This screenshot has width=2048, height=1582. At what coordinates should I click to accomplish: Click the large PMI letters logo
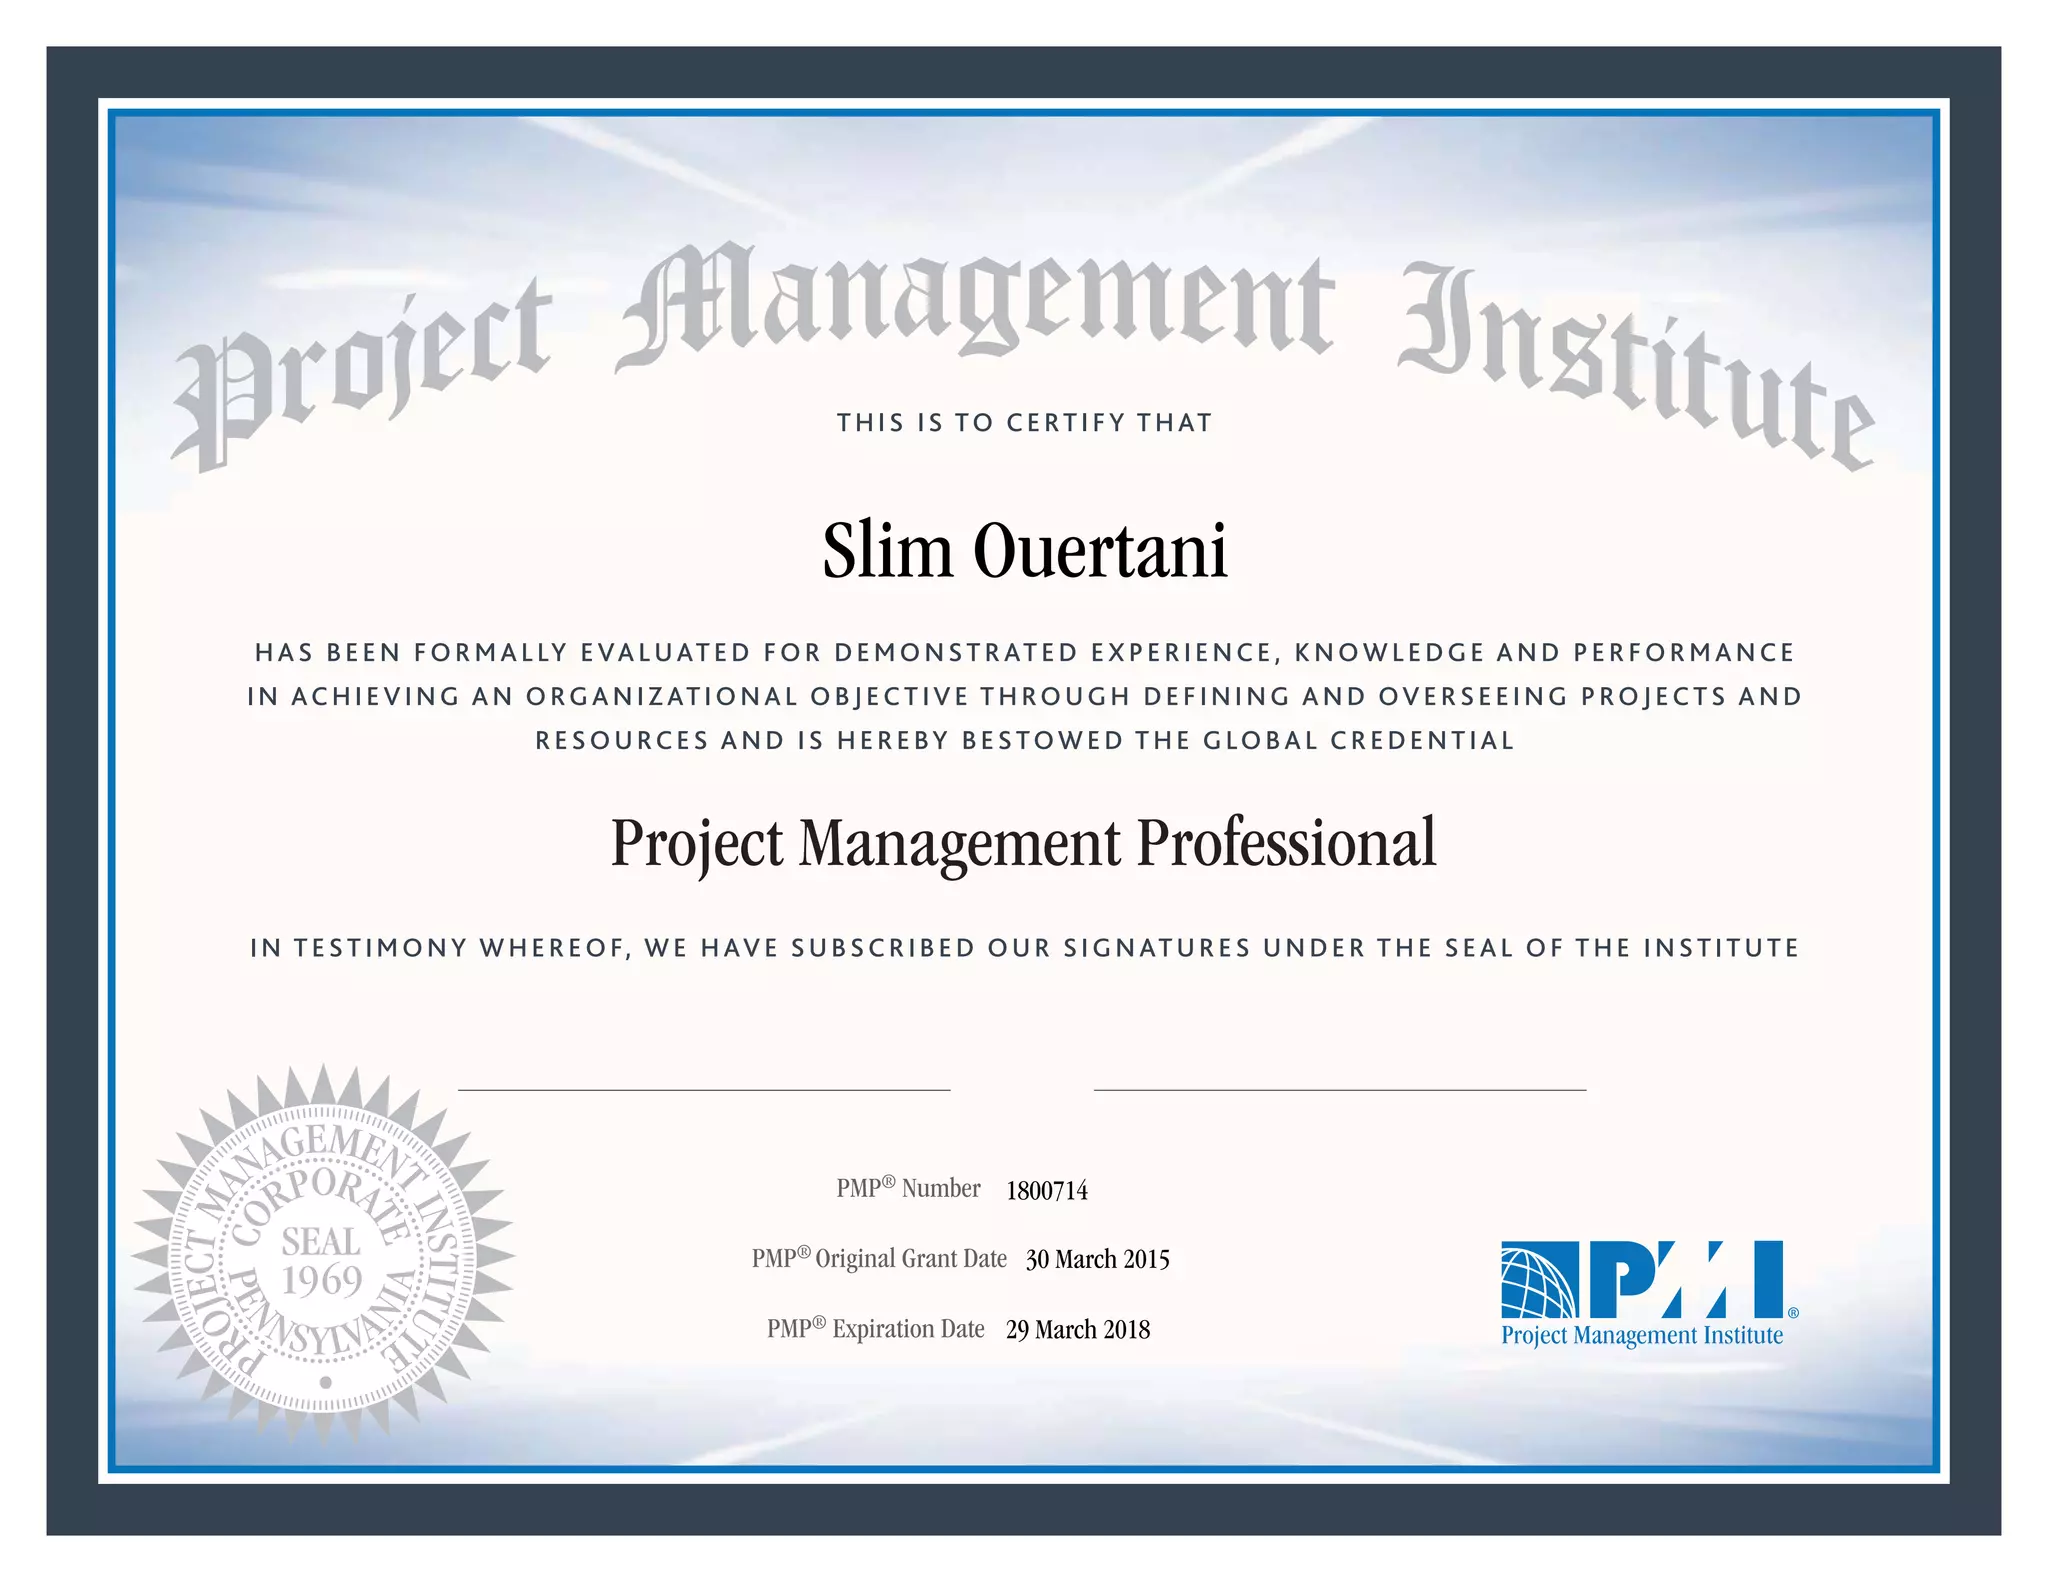pyautogui.click(x=1685, y=1280)
